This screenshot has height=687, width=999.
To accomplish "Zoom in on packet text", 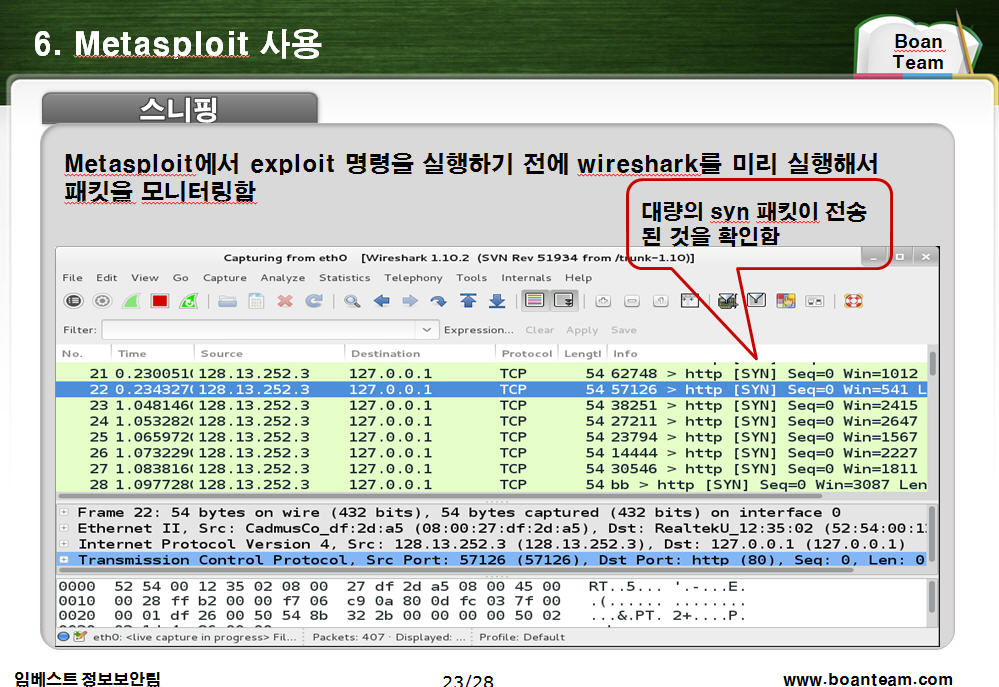I will pyautogui.click(x=603, y=301).
